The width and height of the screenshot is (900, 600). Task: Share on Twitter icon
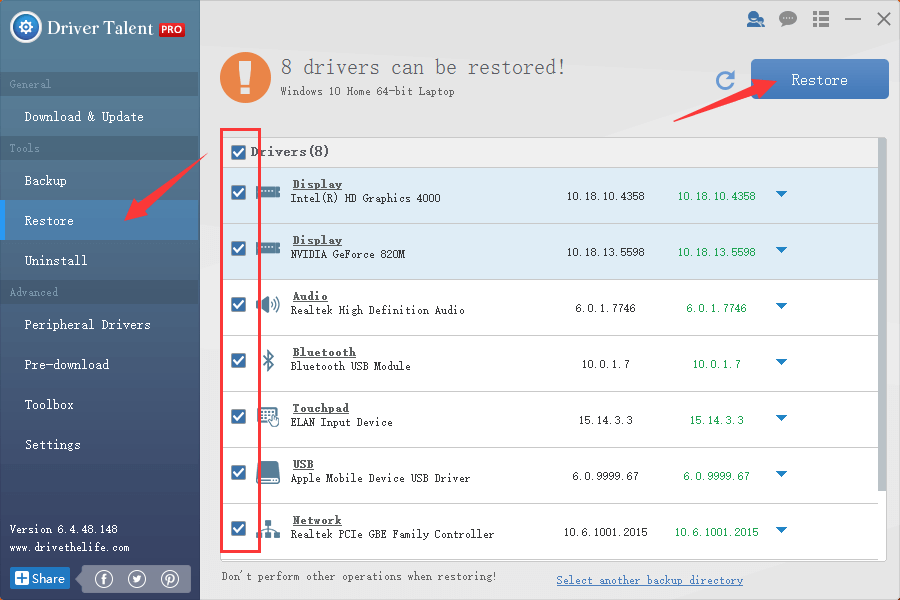coord(137,579)
